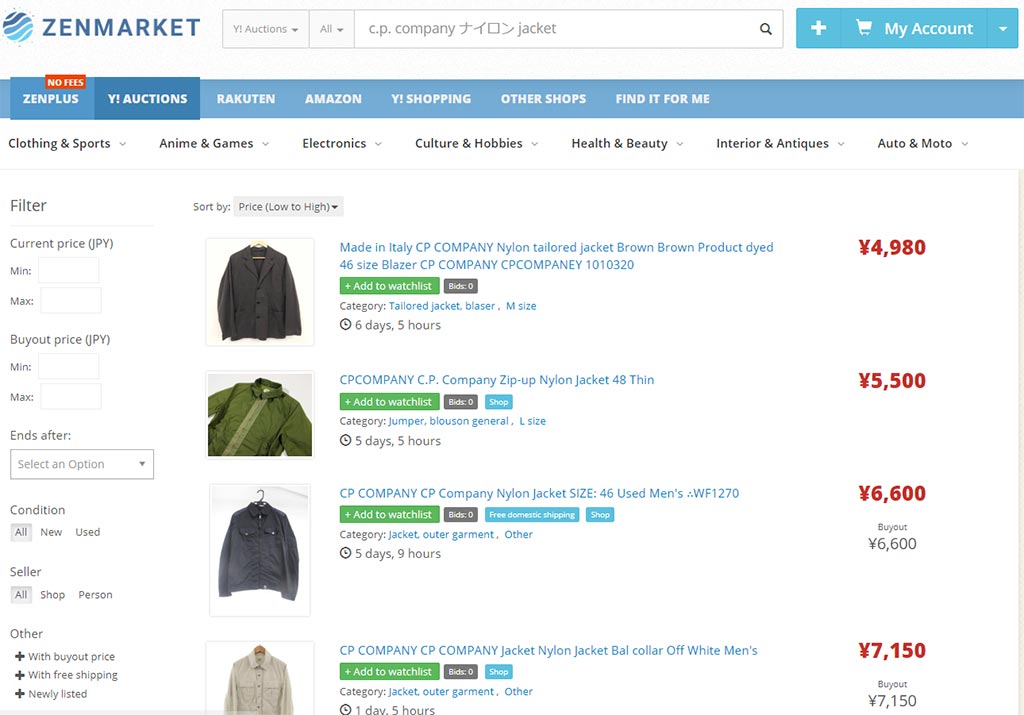Select the New condition filter
This screenshot has width=1024, height=715.
[x=51, y=532]
